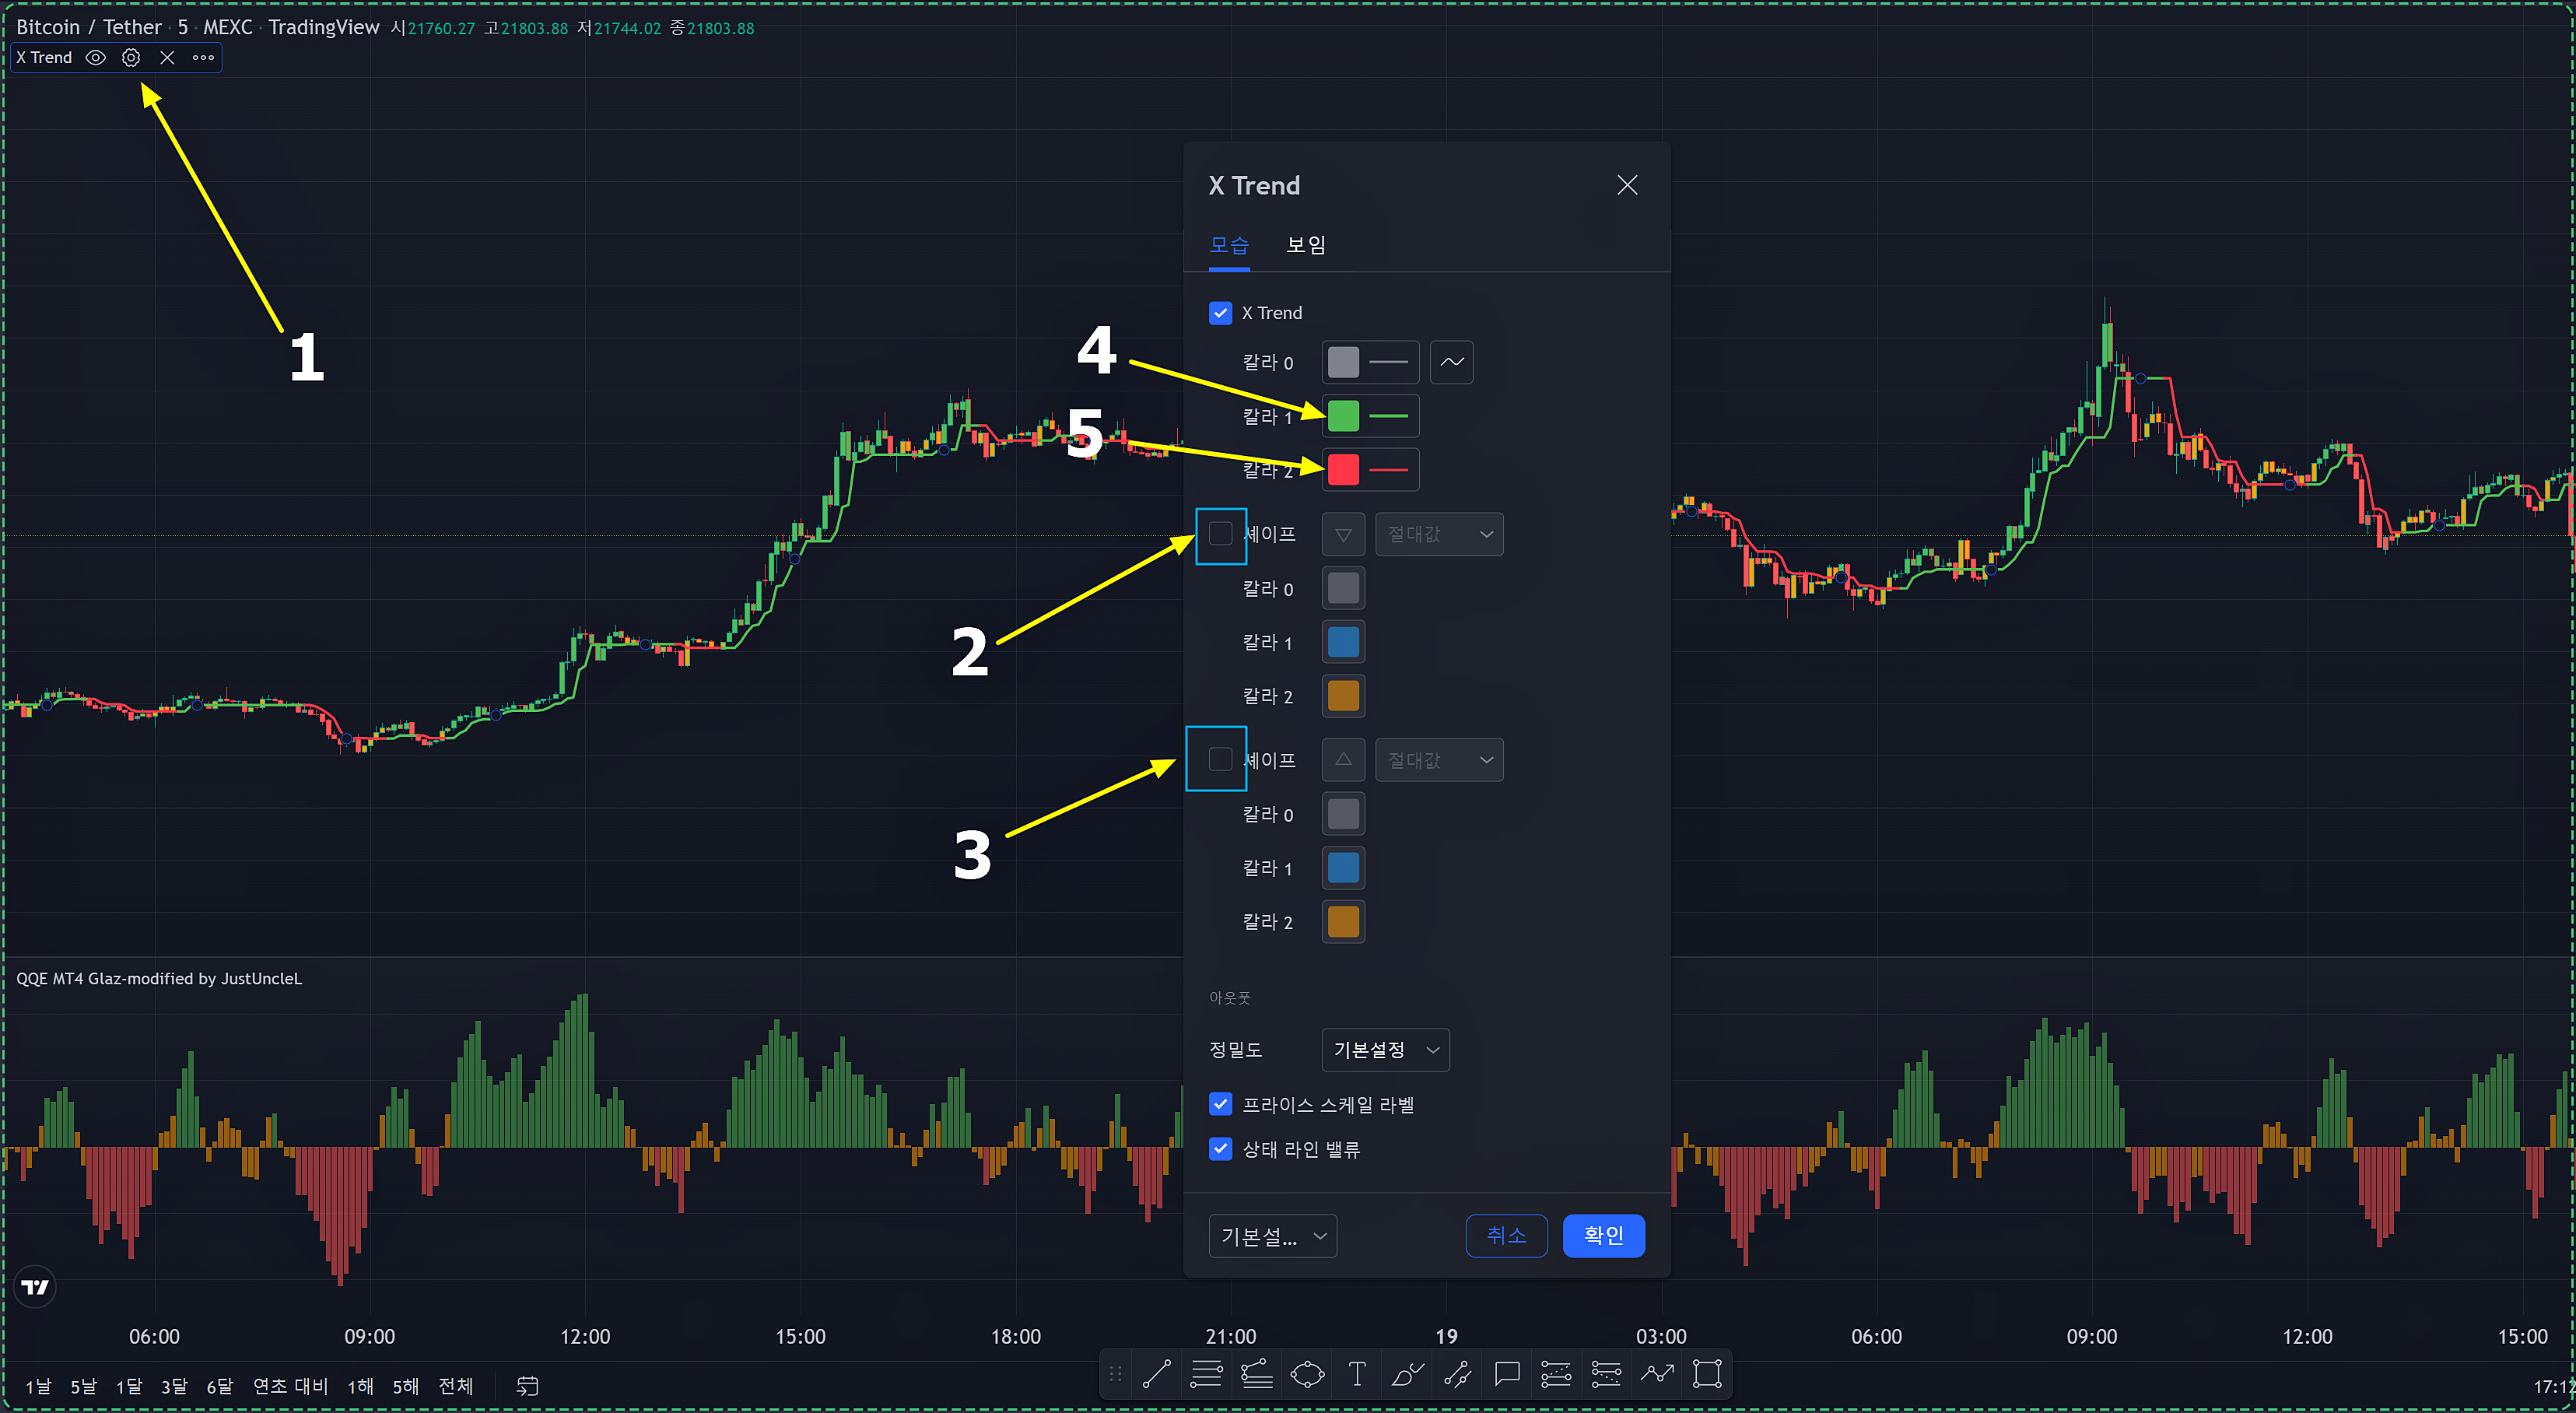This screenshot has width=2576, height=1413.
Task: Select the 1달 time range
Action: [x=129, y=1386]
